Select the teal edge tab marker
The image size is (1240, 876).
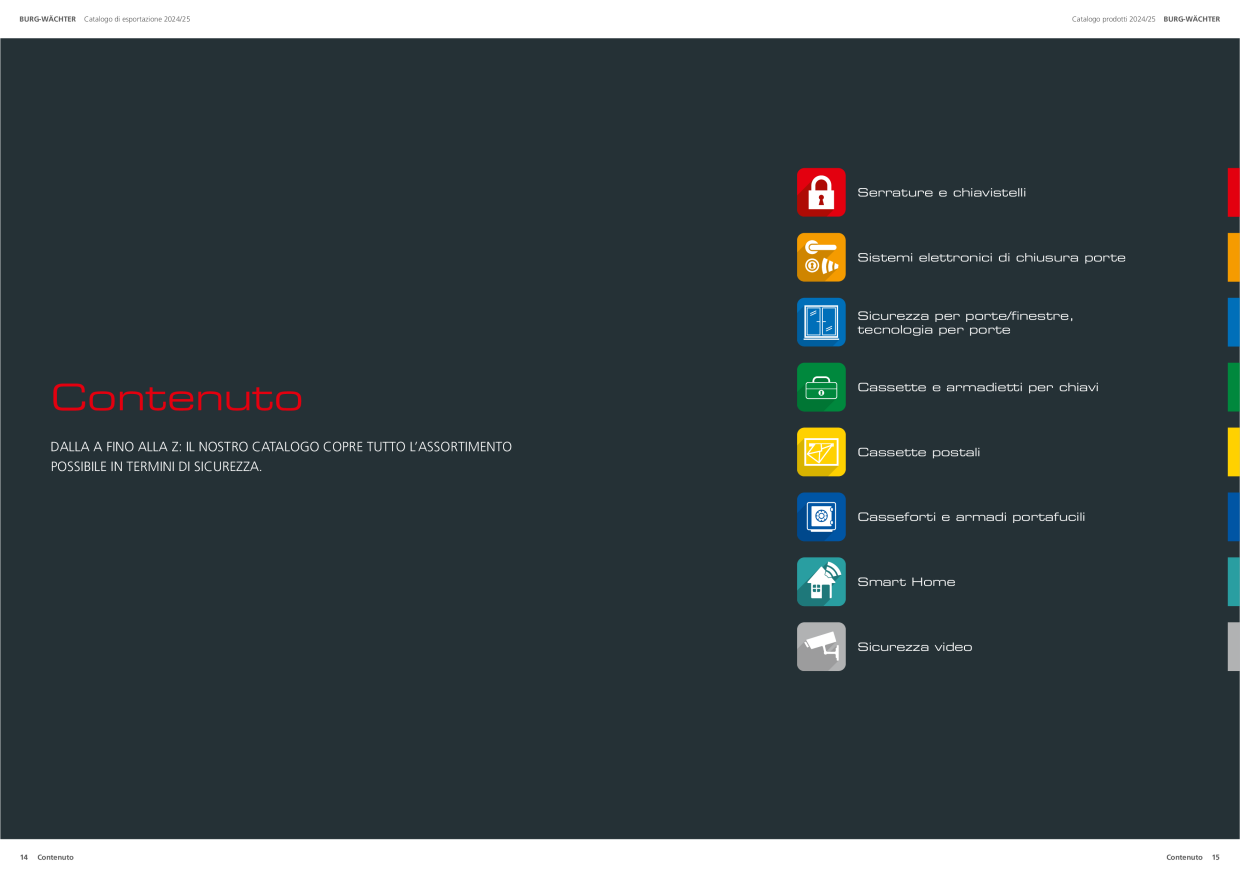point(1234,582)
